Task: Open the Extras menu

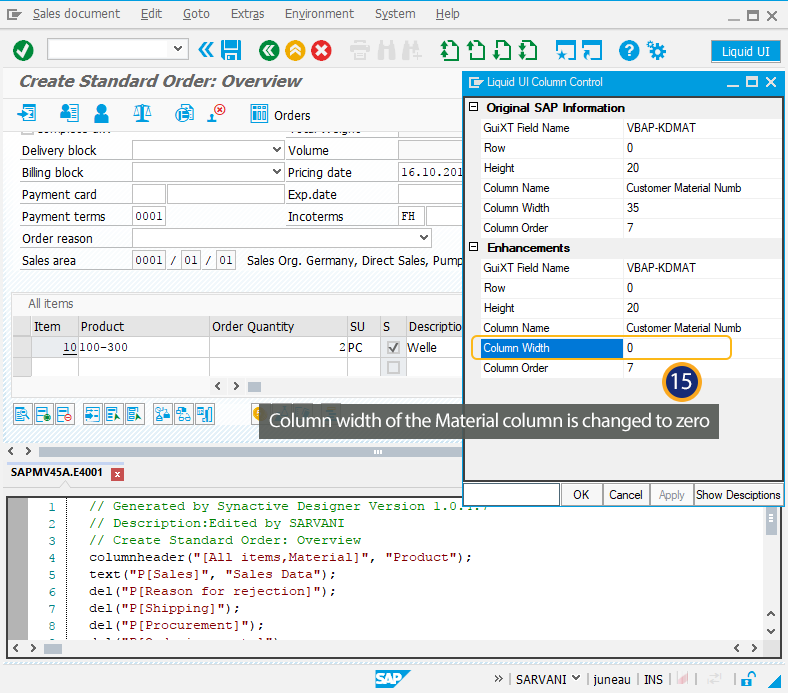Action: point(247,14)
